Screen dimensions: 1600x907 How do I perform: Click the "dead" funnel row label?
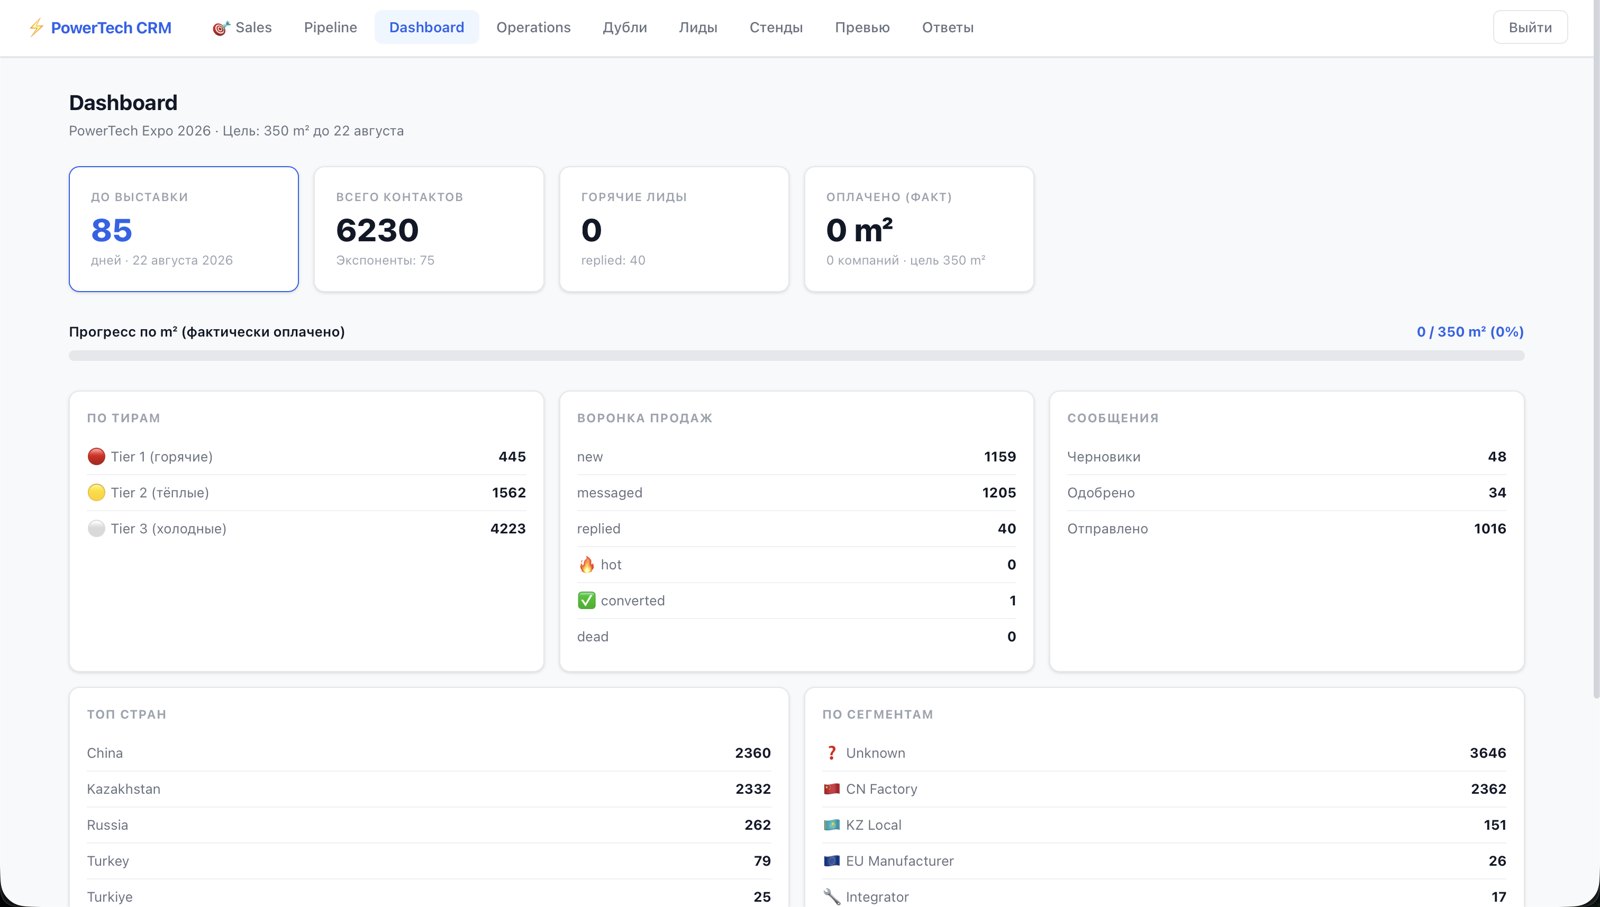(592, 637)
